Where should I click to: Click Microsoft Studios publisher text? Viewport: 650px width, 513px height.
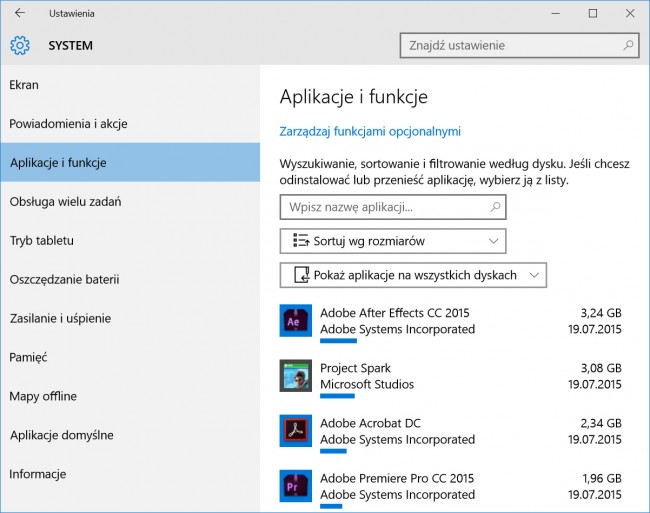coord(367,384)
